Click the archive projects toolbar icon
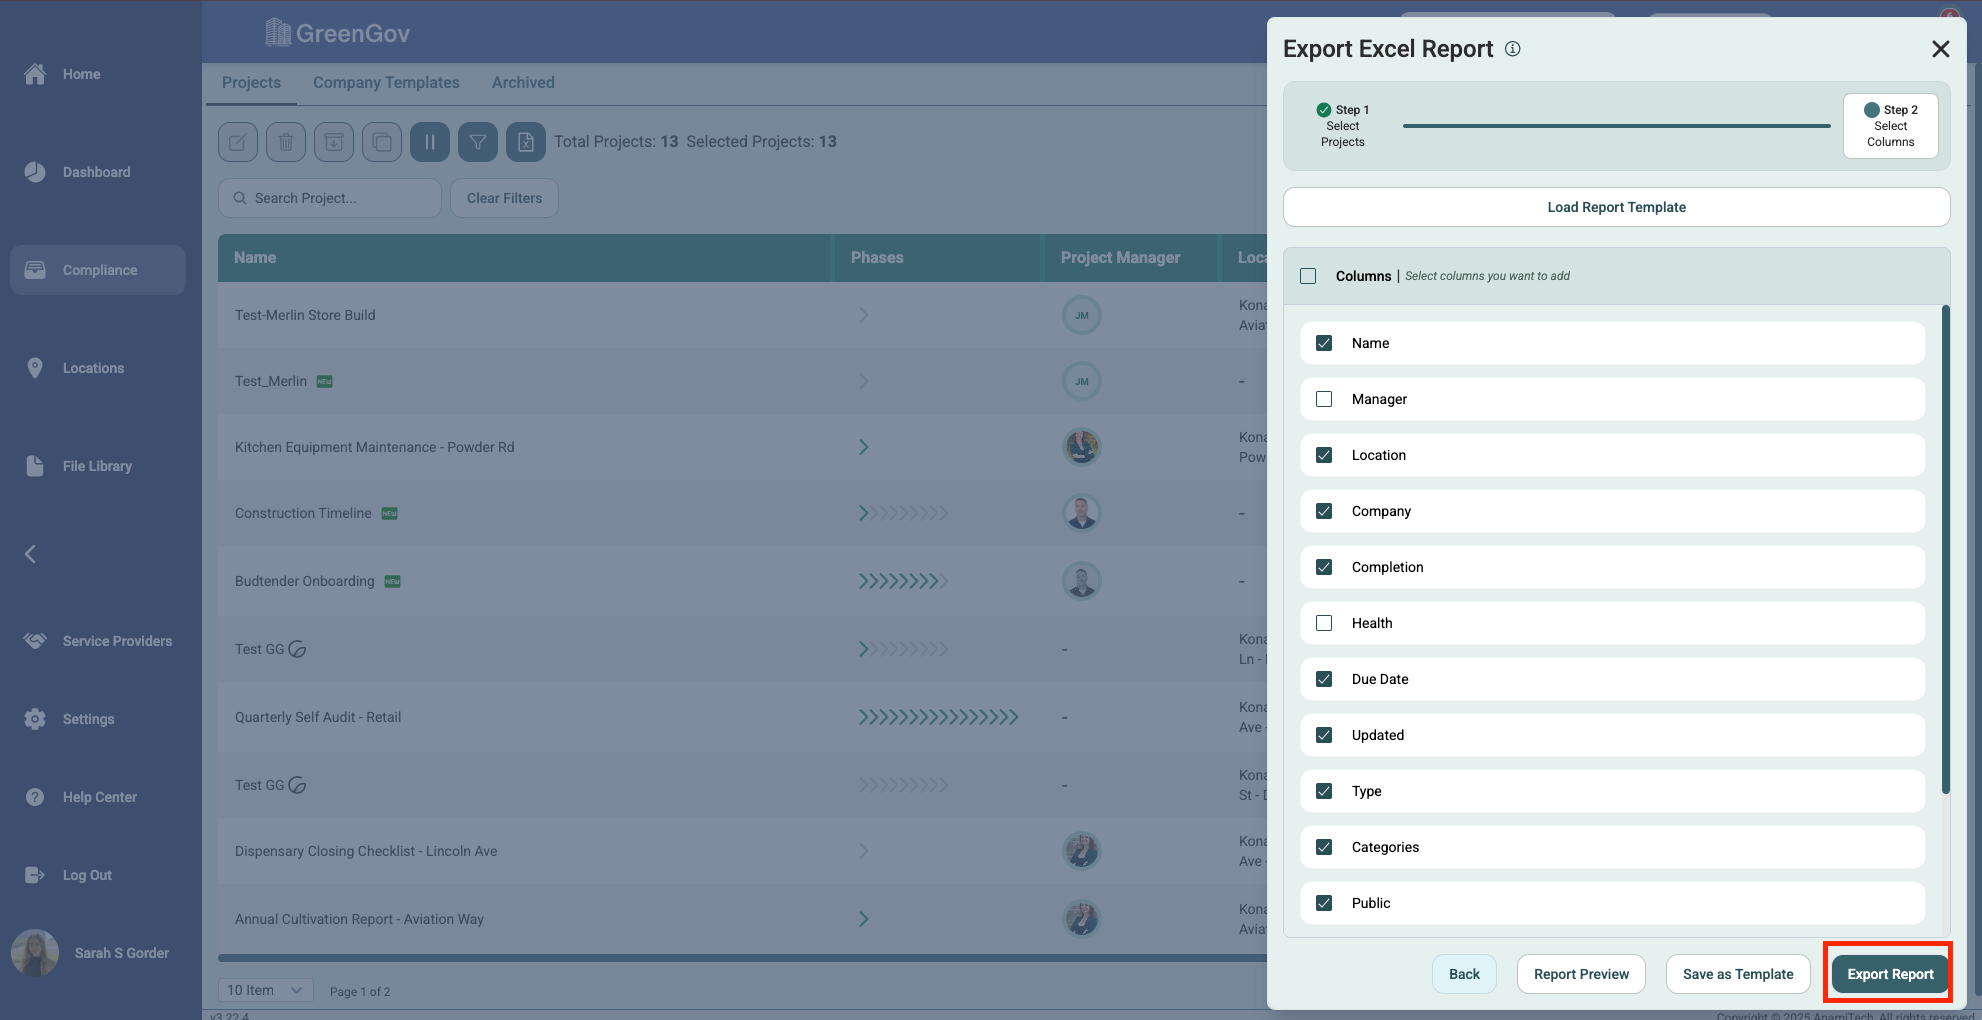 click(x=334, y=142)
